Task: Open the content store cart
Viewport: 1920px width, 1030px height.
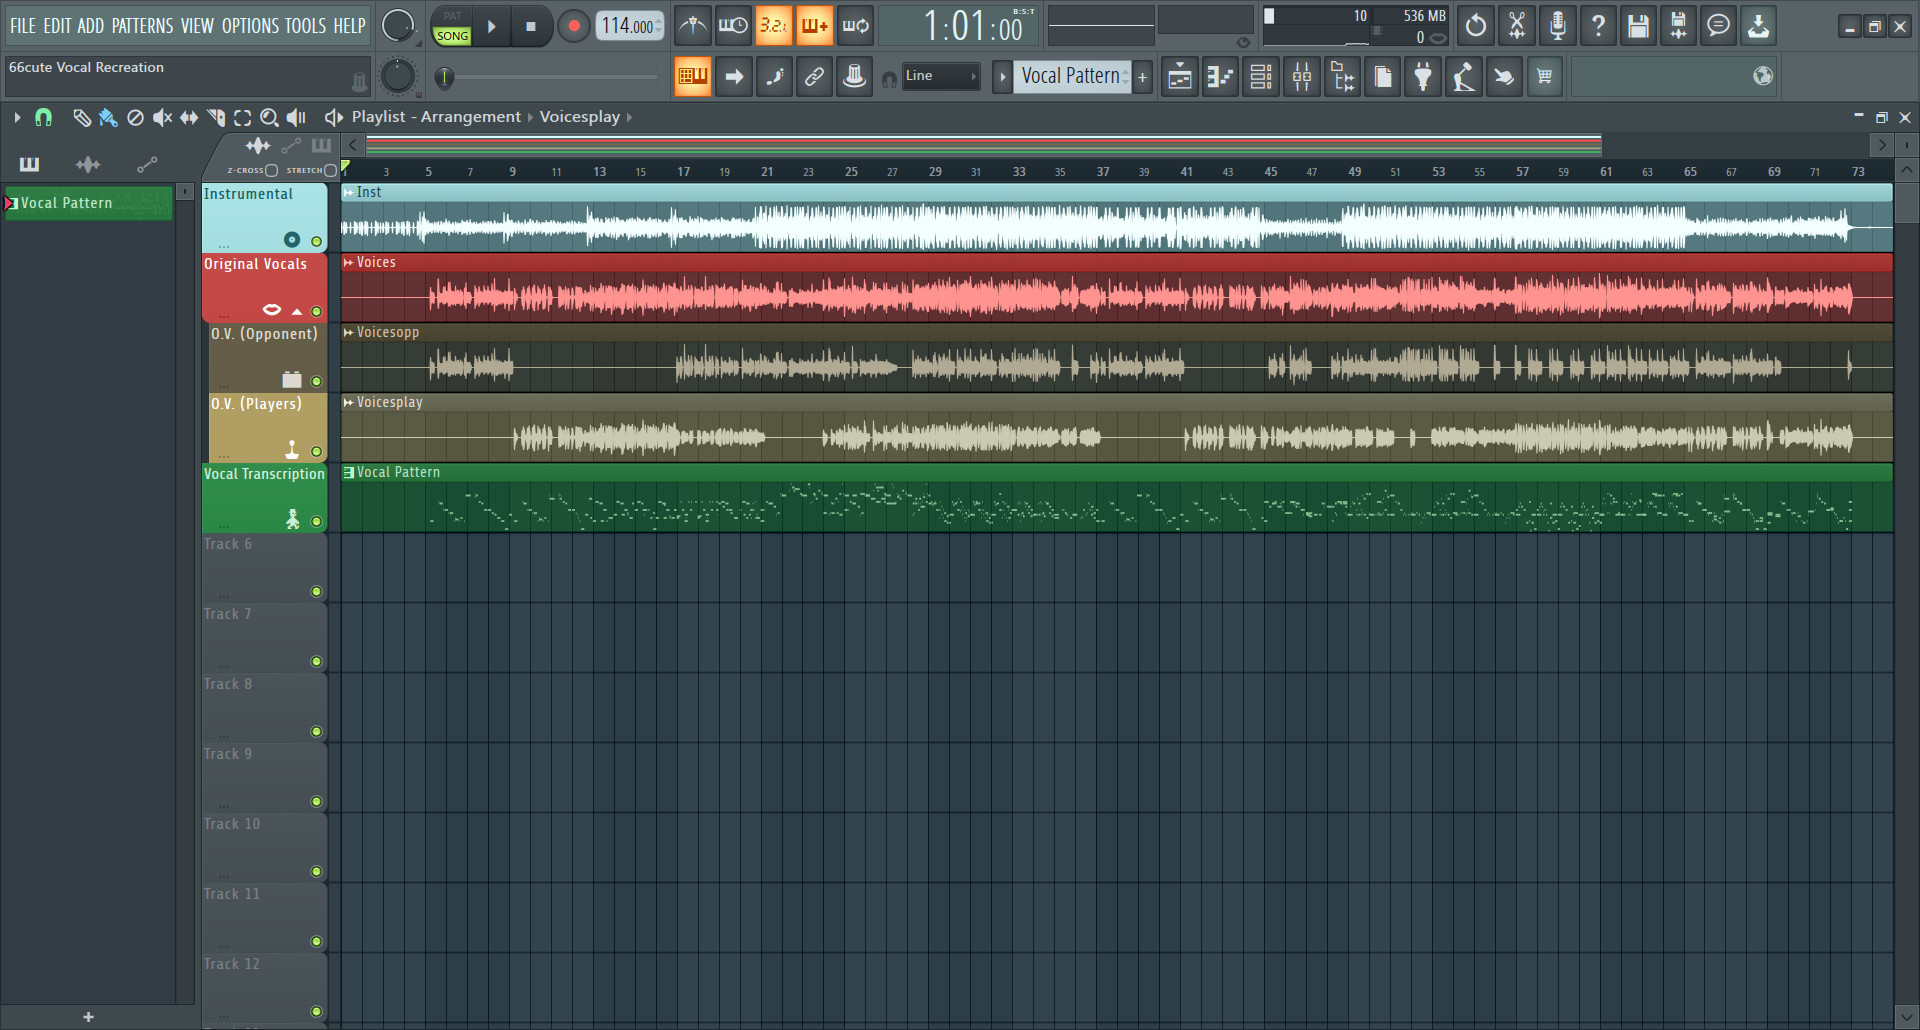Action: (x=1544, y=76)
